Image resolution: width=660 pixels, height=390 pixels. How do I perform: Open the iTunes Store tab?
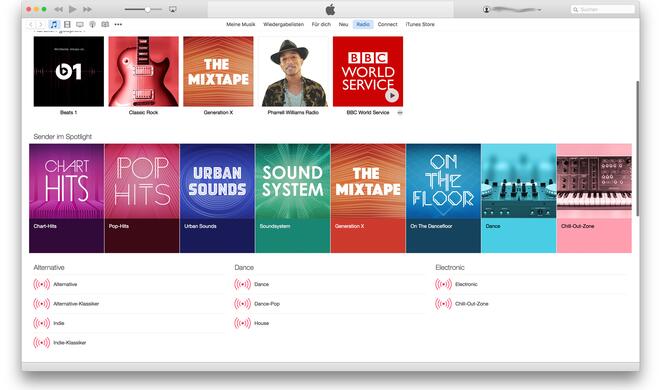(x=420, y=24)
